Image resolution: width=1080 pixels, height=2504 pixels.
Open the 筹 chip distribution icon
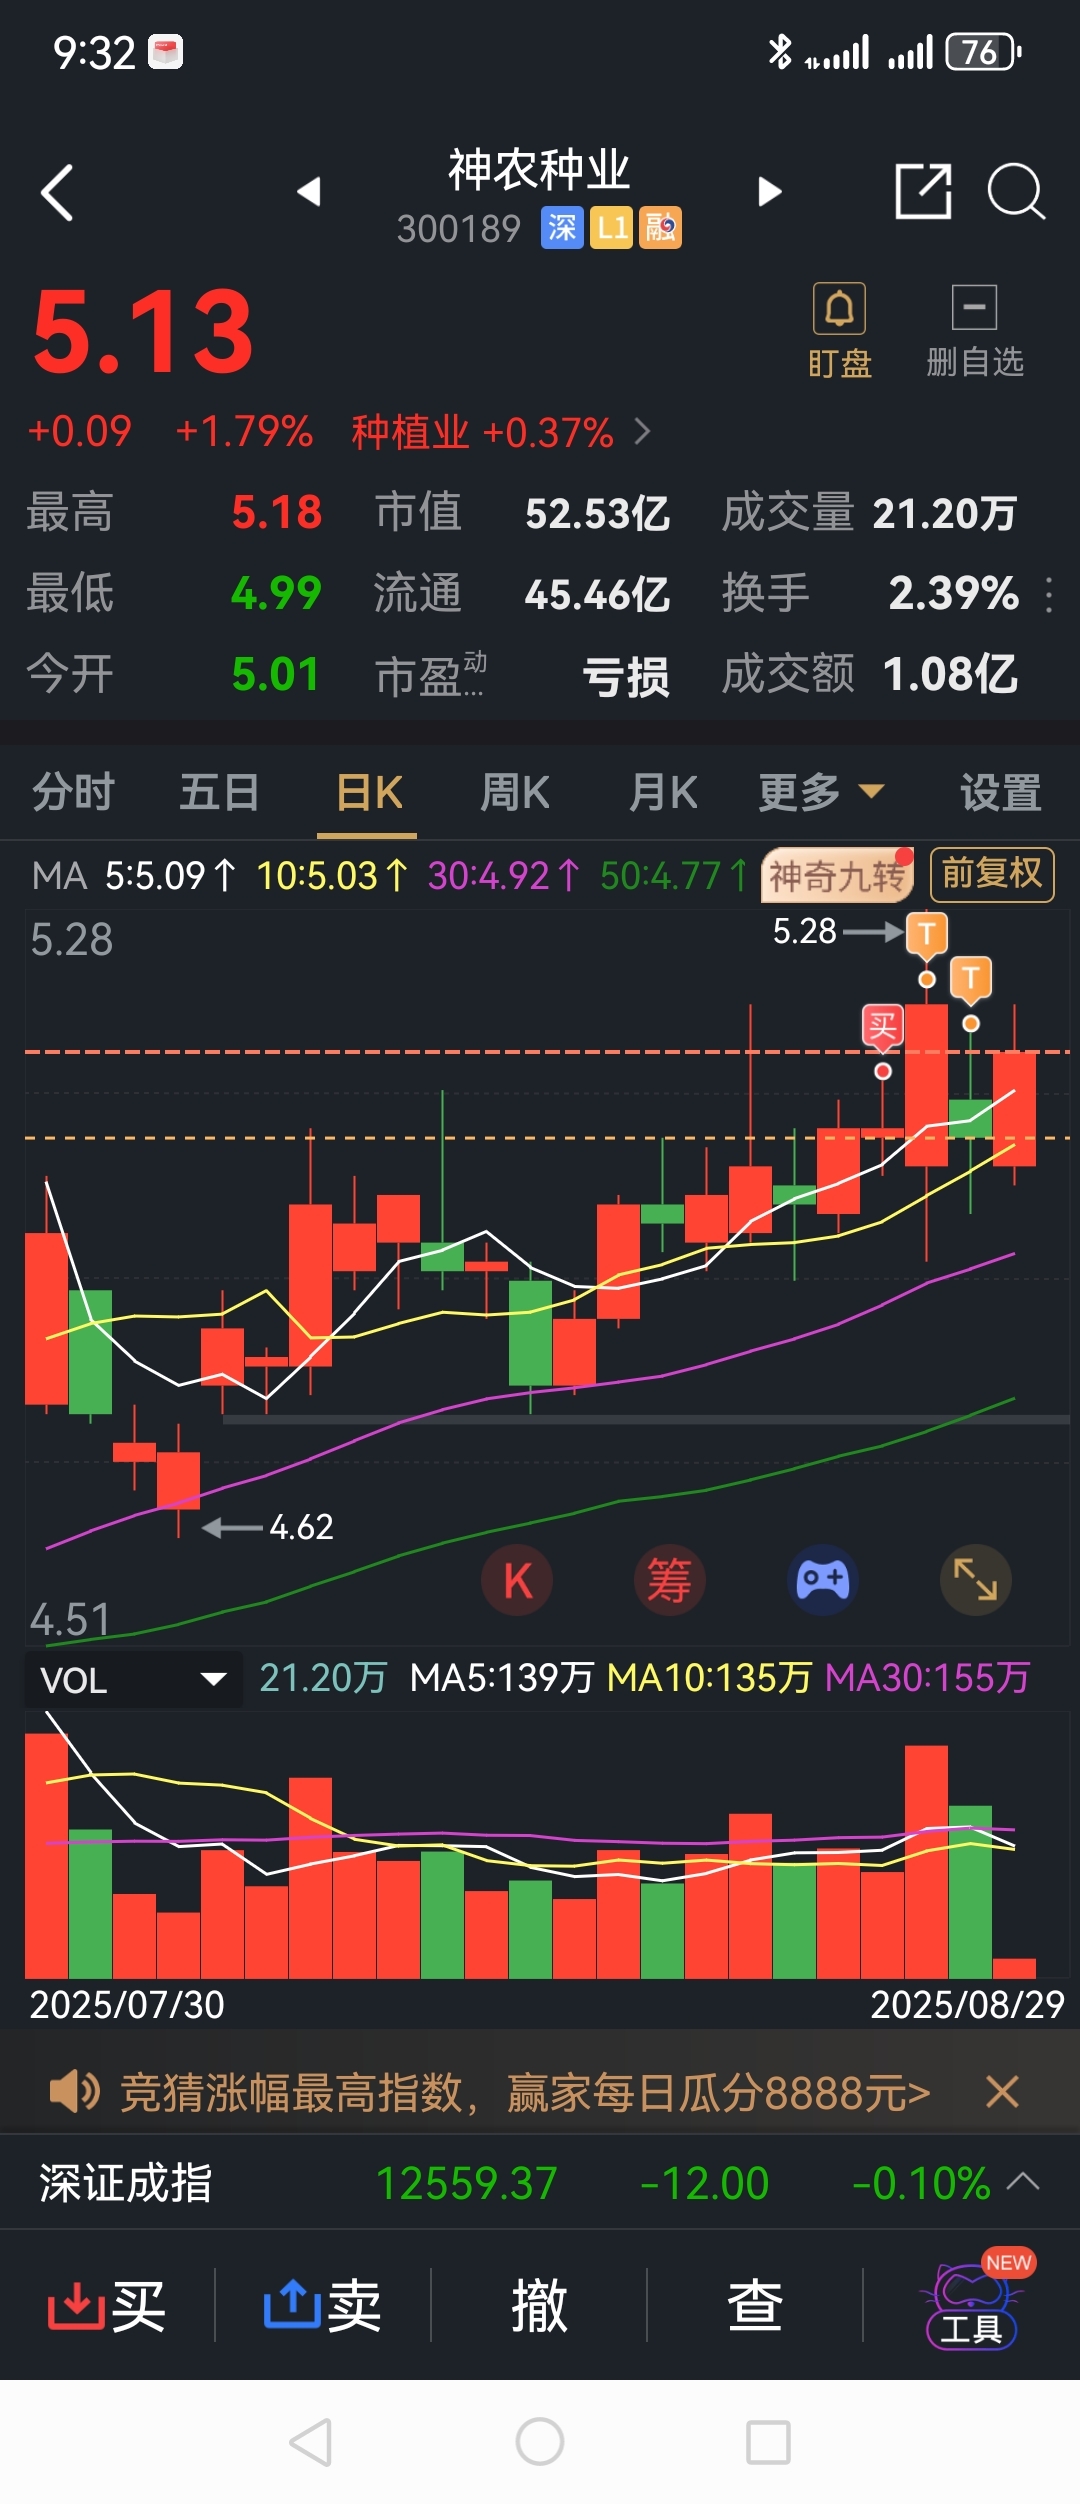pos(670,1581)
